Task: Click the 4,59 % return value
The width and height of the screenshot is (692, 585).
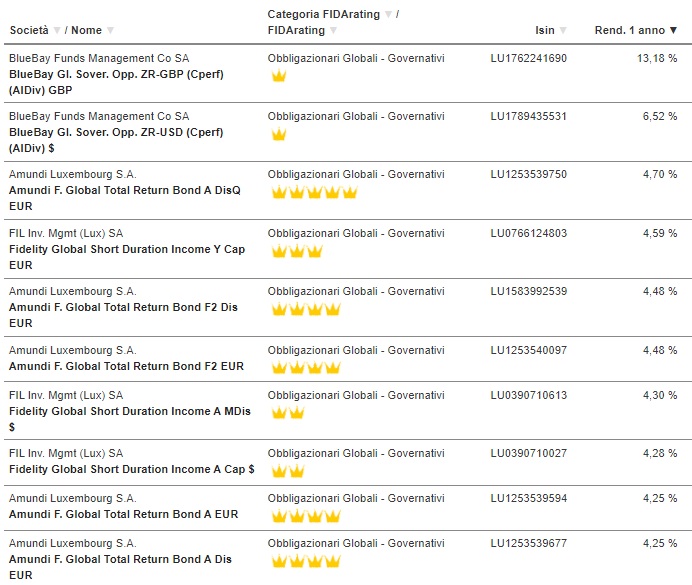Action: pyautogui.click(x=659, y=233)
